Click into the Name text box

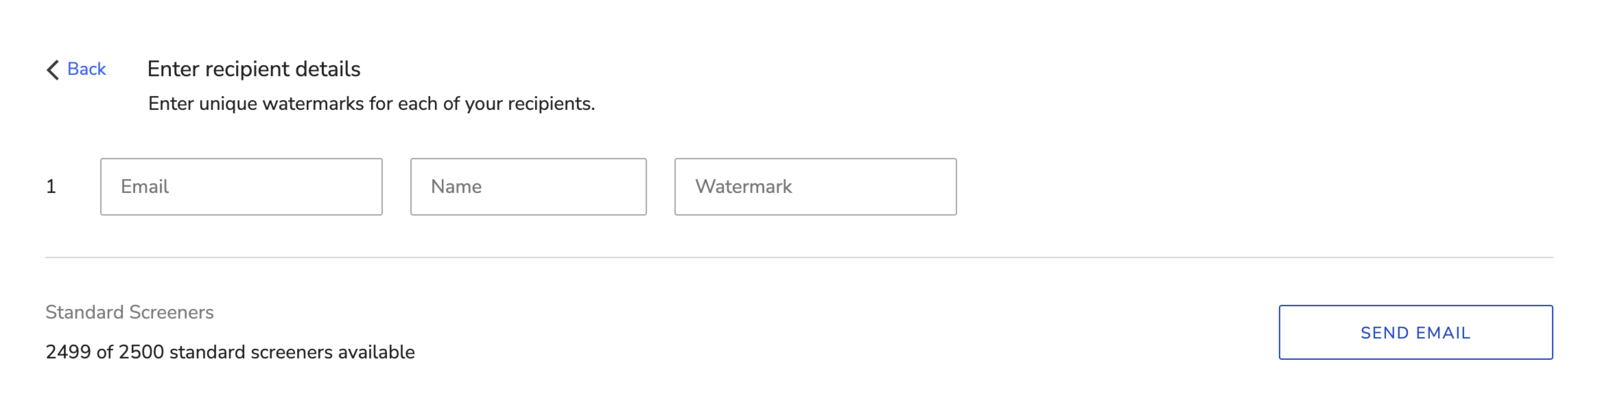528,187
